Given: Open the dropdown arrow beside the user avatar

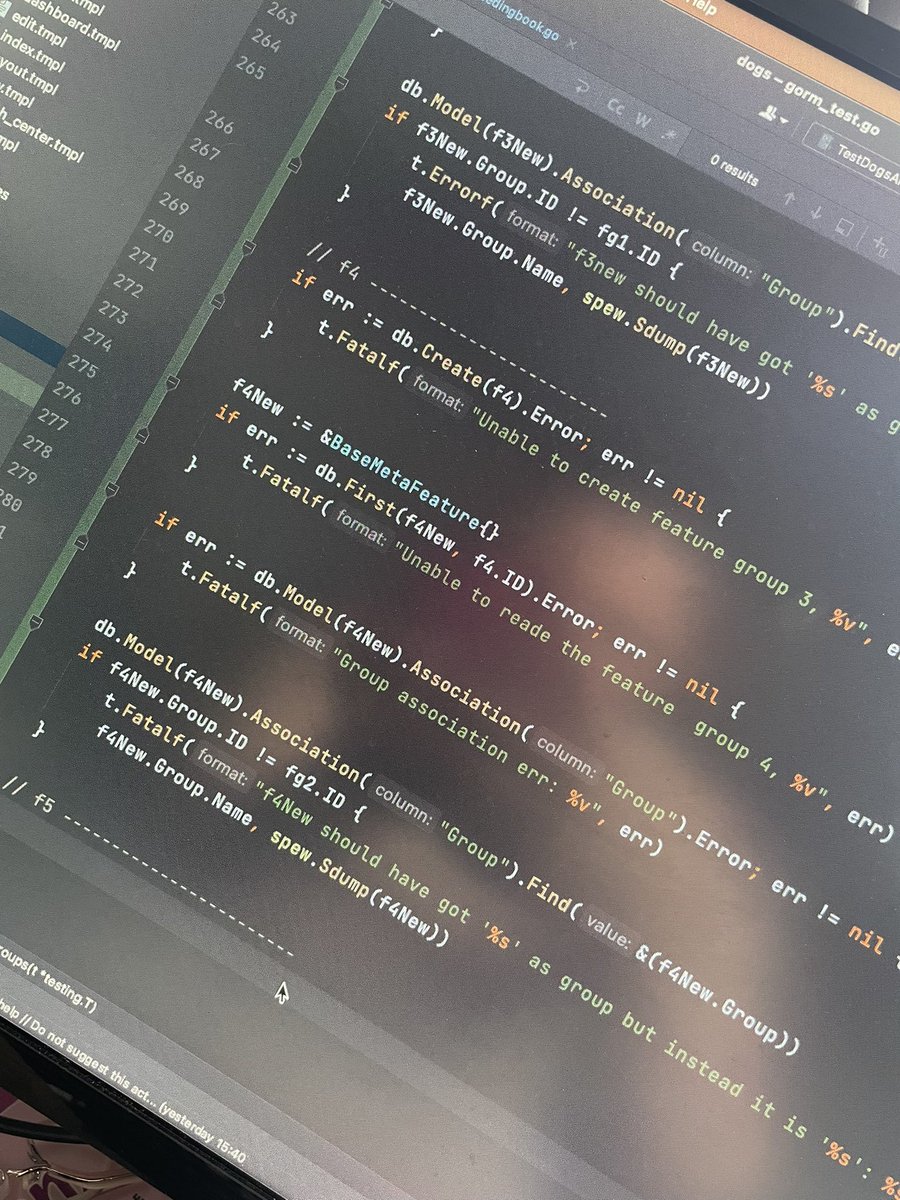Looking at the screenshot, I should [782, 120].
